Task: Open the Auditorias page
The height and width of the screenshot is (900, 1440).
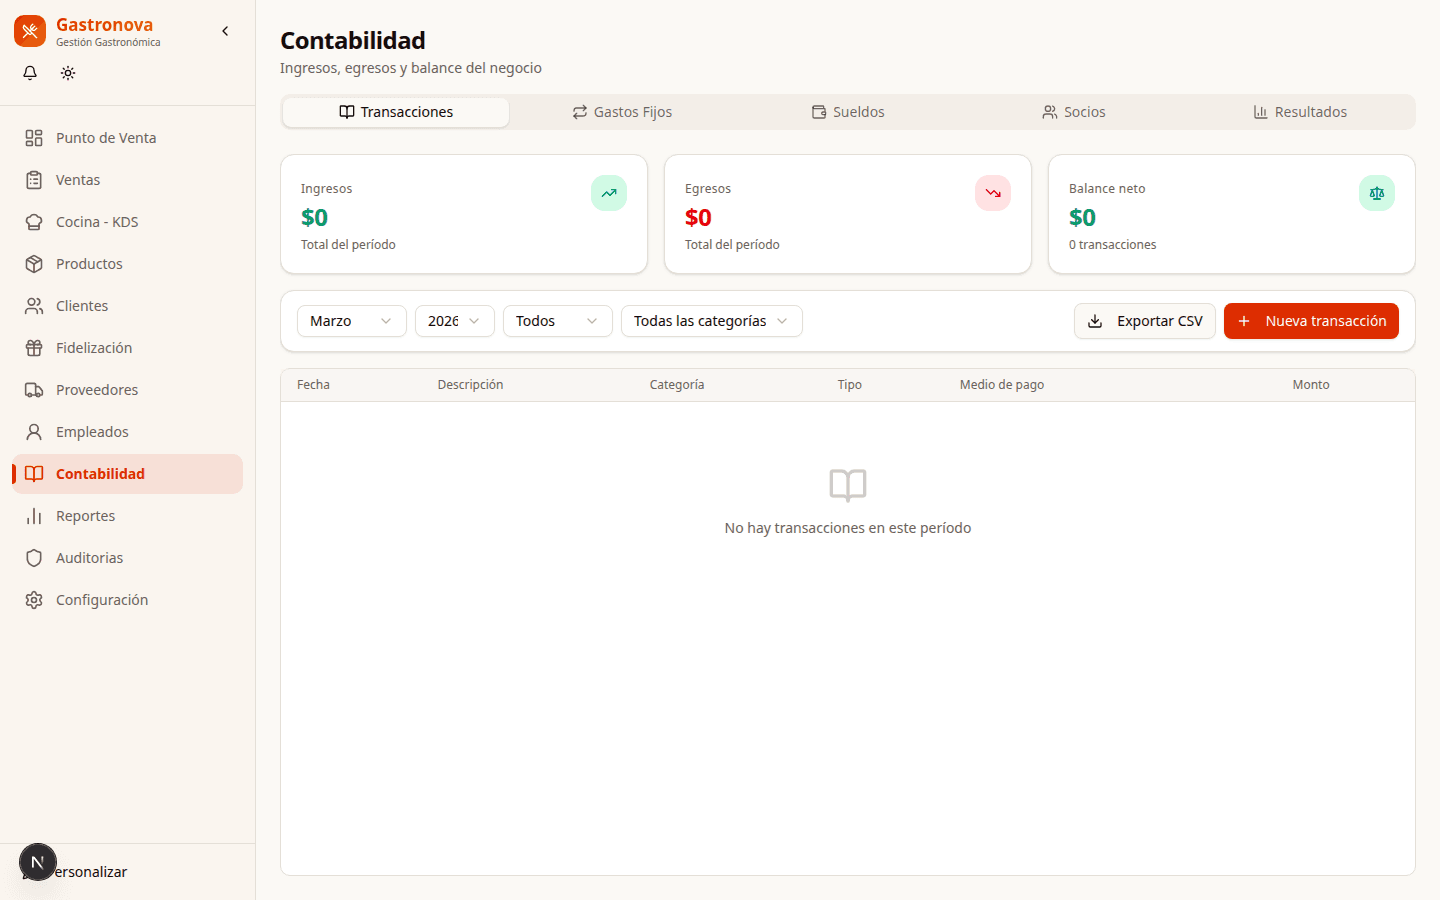Action: point(89,558)
